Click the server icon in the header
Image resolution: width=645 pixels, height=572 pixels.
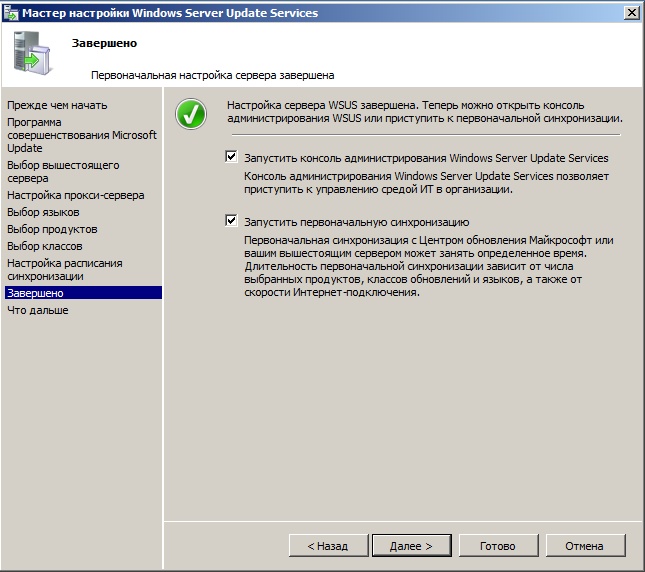tap(32, 53)
